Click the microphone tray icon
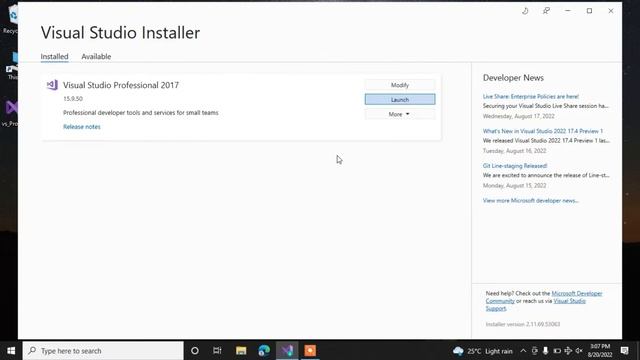This screenshot has height=360, width=640. pyautogui.click(x=545, y=351)
